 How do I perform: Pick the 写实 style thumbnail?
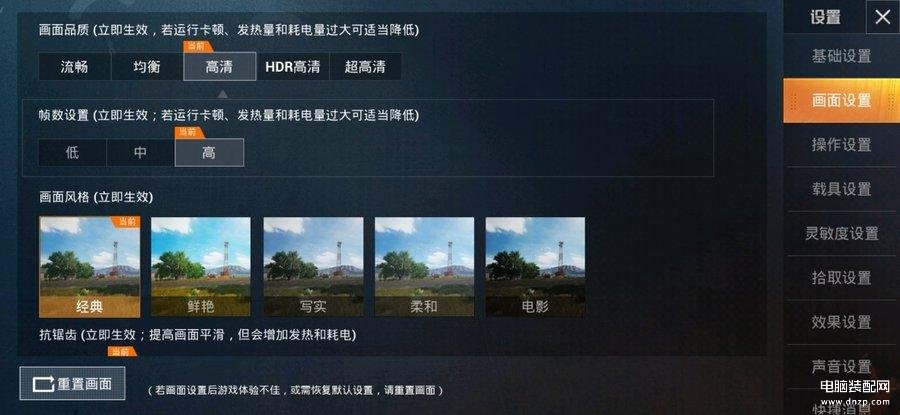coord(313,267)
